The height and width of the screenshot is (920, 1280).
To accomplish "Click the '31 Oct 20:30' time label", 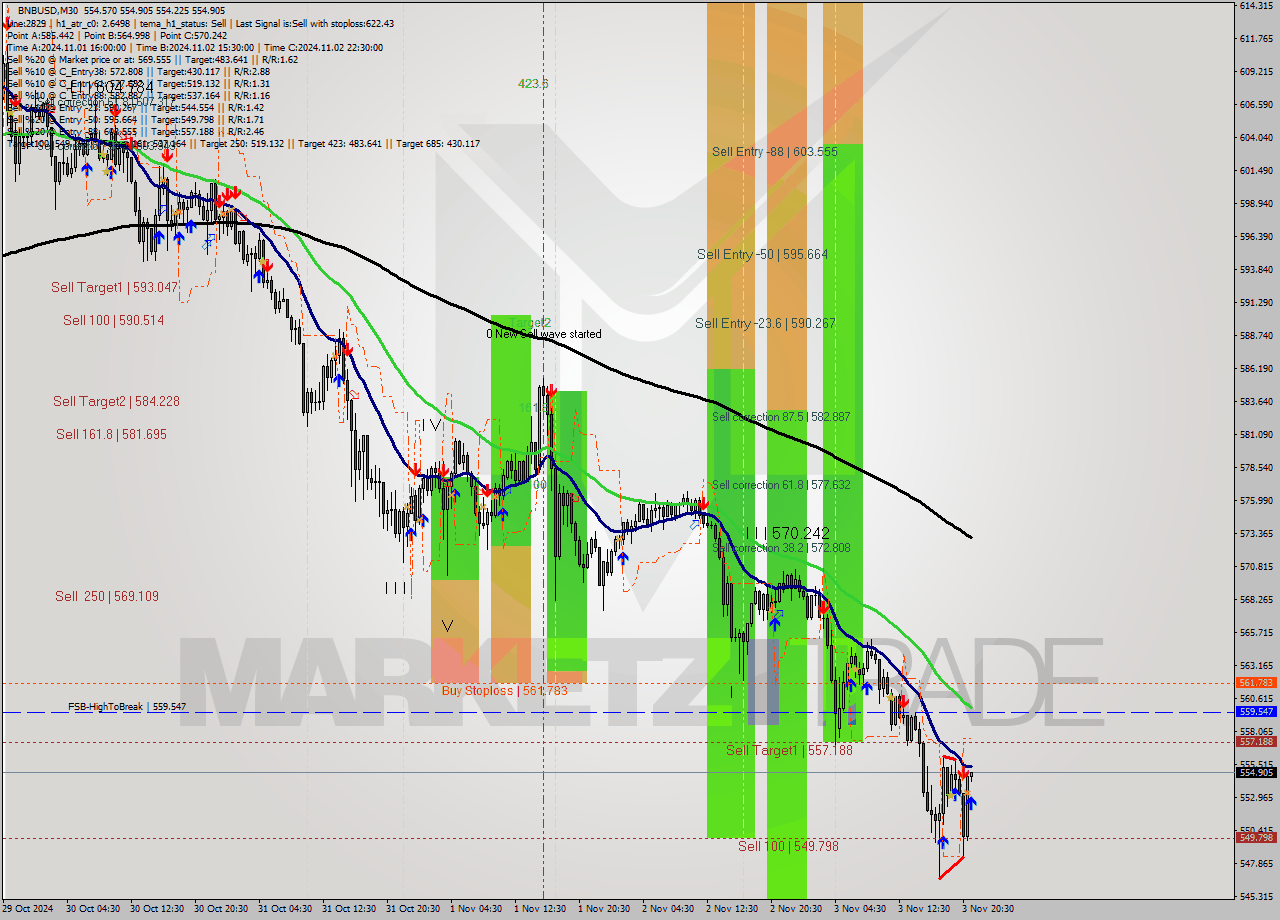I will (413, 909).
